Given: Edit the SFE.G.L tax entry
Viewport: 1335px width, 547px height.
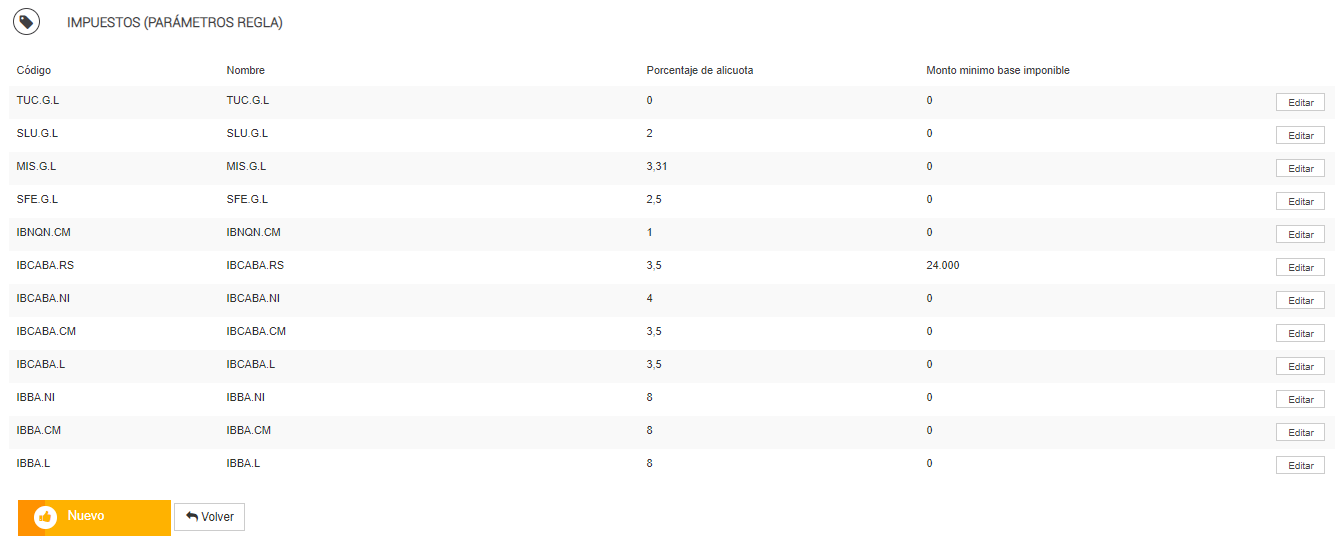Looking at the screenshot, I should 1300,201.
